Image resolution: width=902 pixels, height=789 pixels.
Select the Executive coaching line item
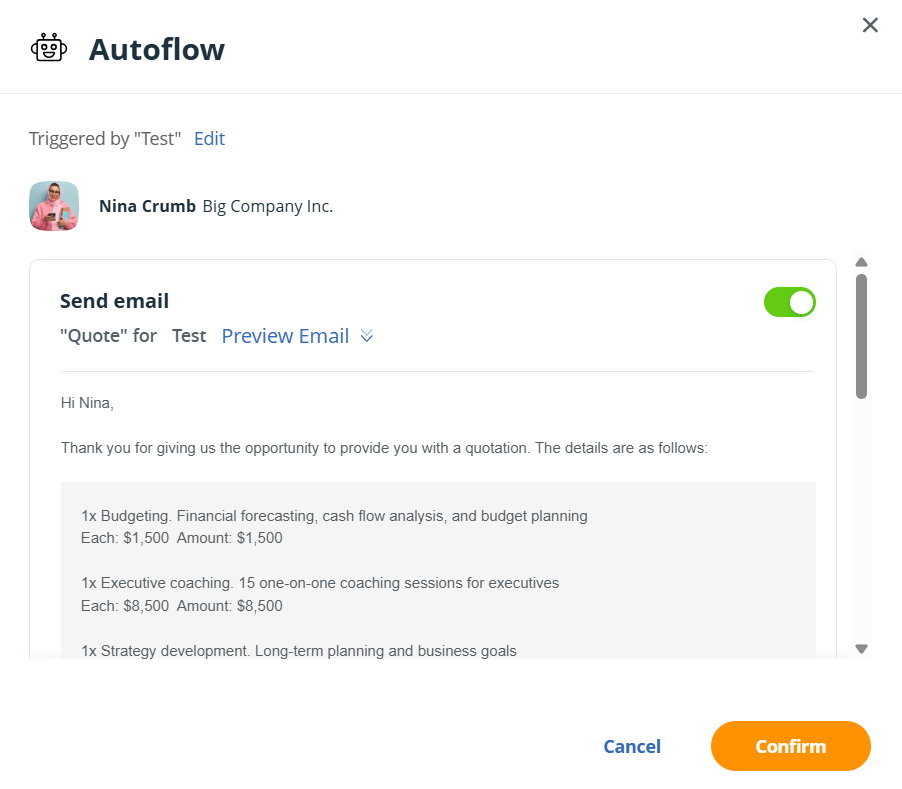[x=320, y=583]
